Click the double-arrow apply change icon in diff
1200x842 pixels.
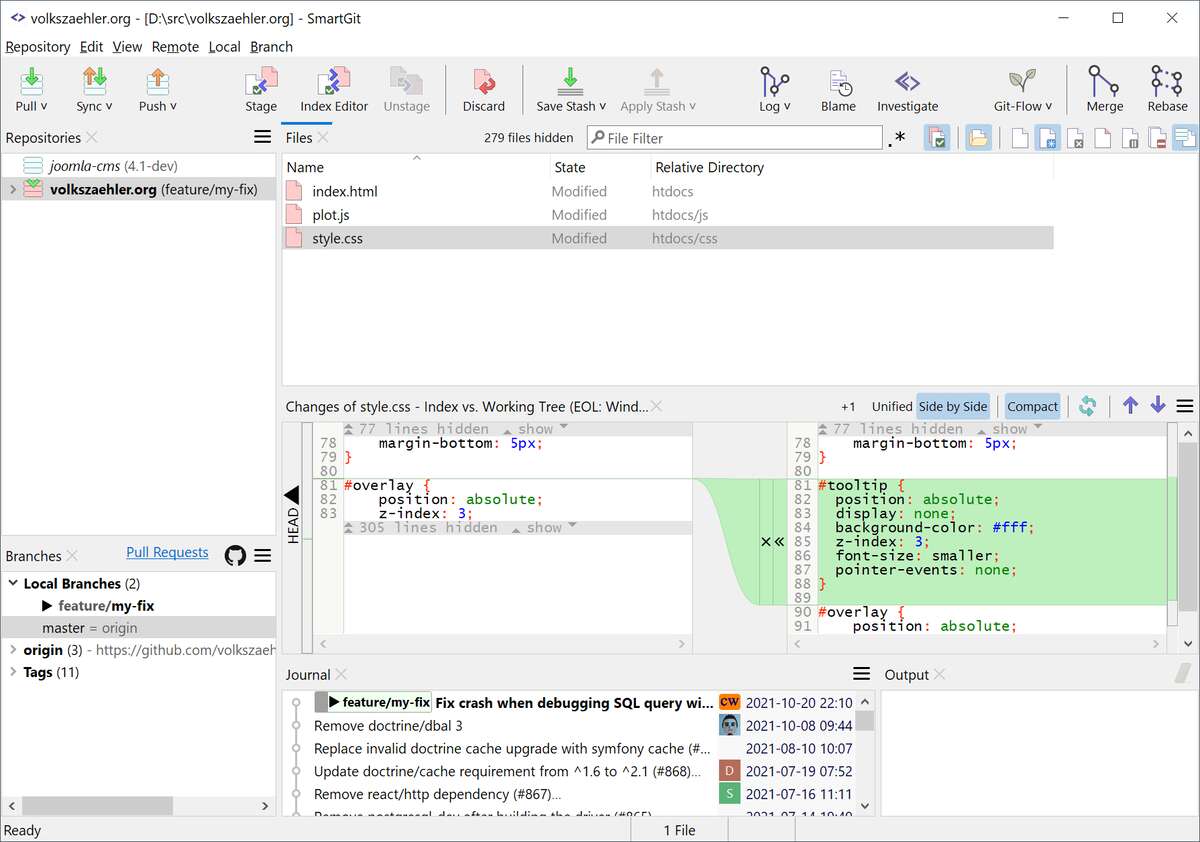point(778,541)
